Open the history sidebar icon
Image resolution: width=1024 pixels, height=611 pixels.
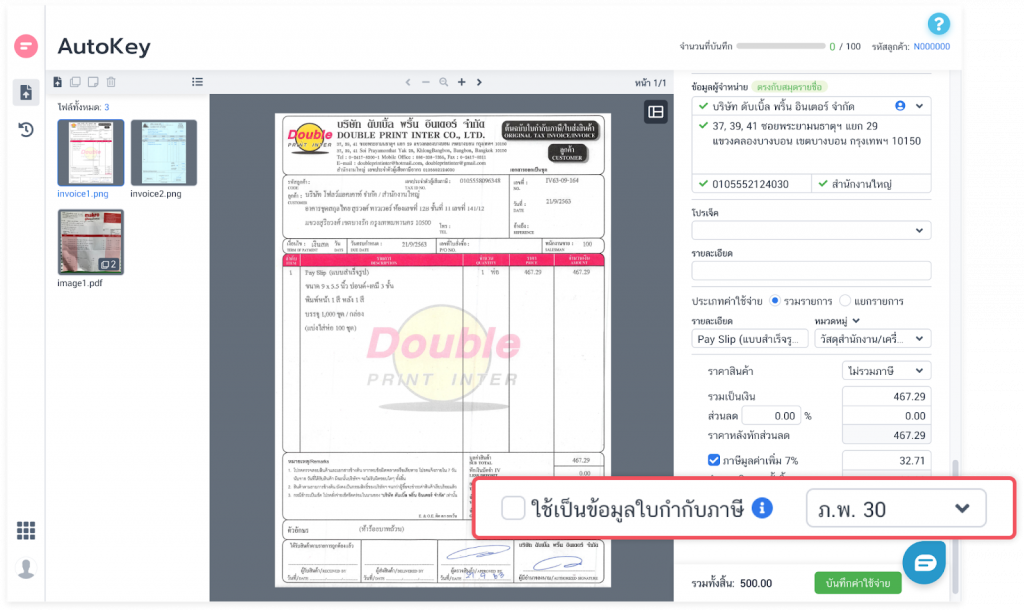[x=27, y=129]
